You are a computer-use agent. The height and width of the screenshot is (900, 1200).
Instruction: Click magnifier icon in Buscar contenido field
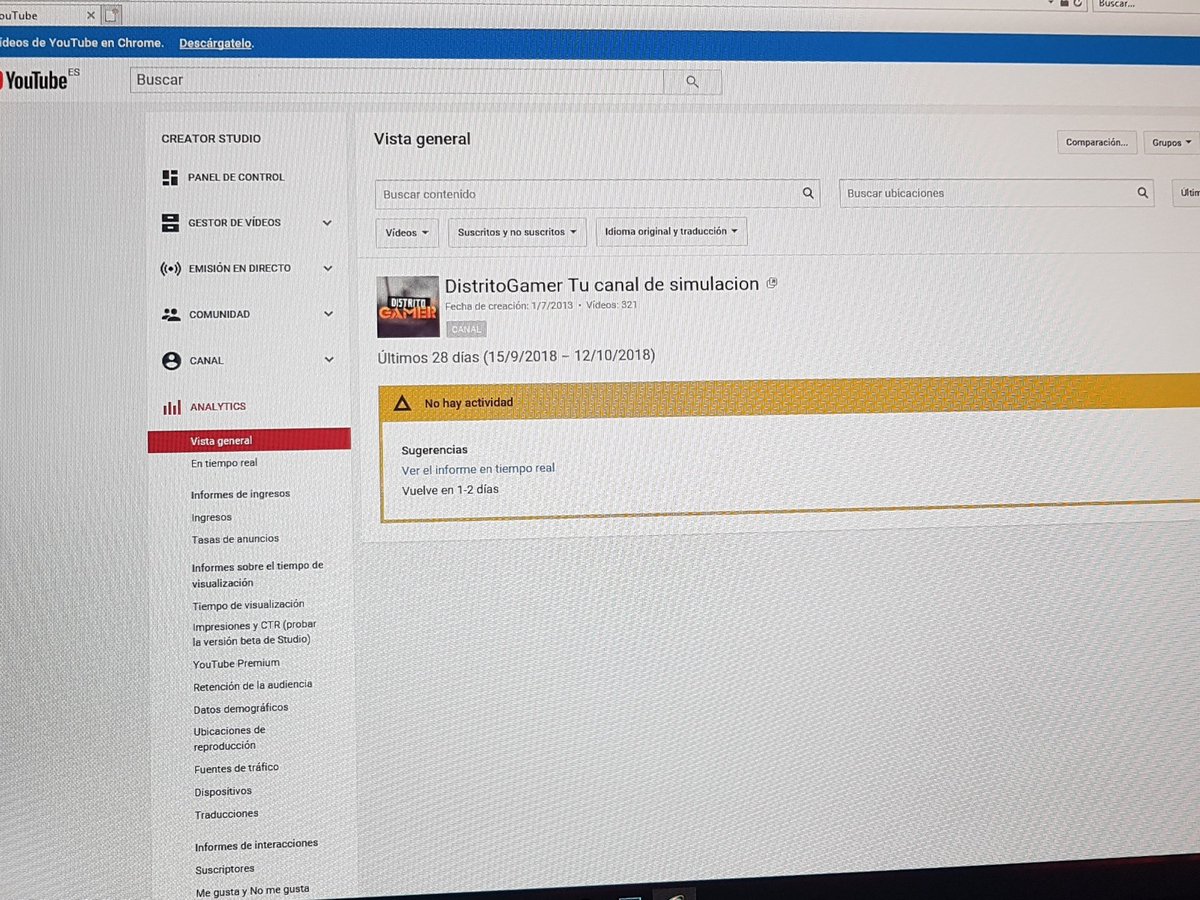point(808,194)
